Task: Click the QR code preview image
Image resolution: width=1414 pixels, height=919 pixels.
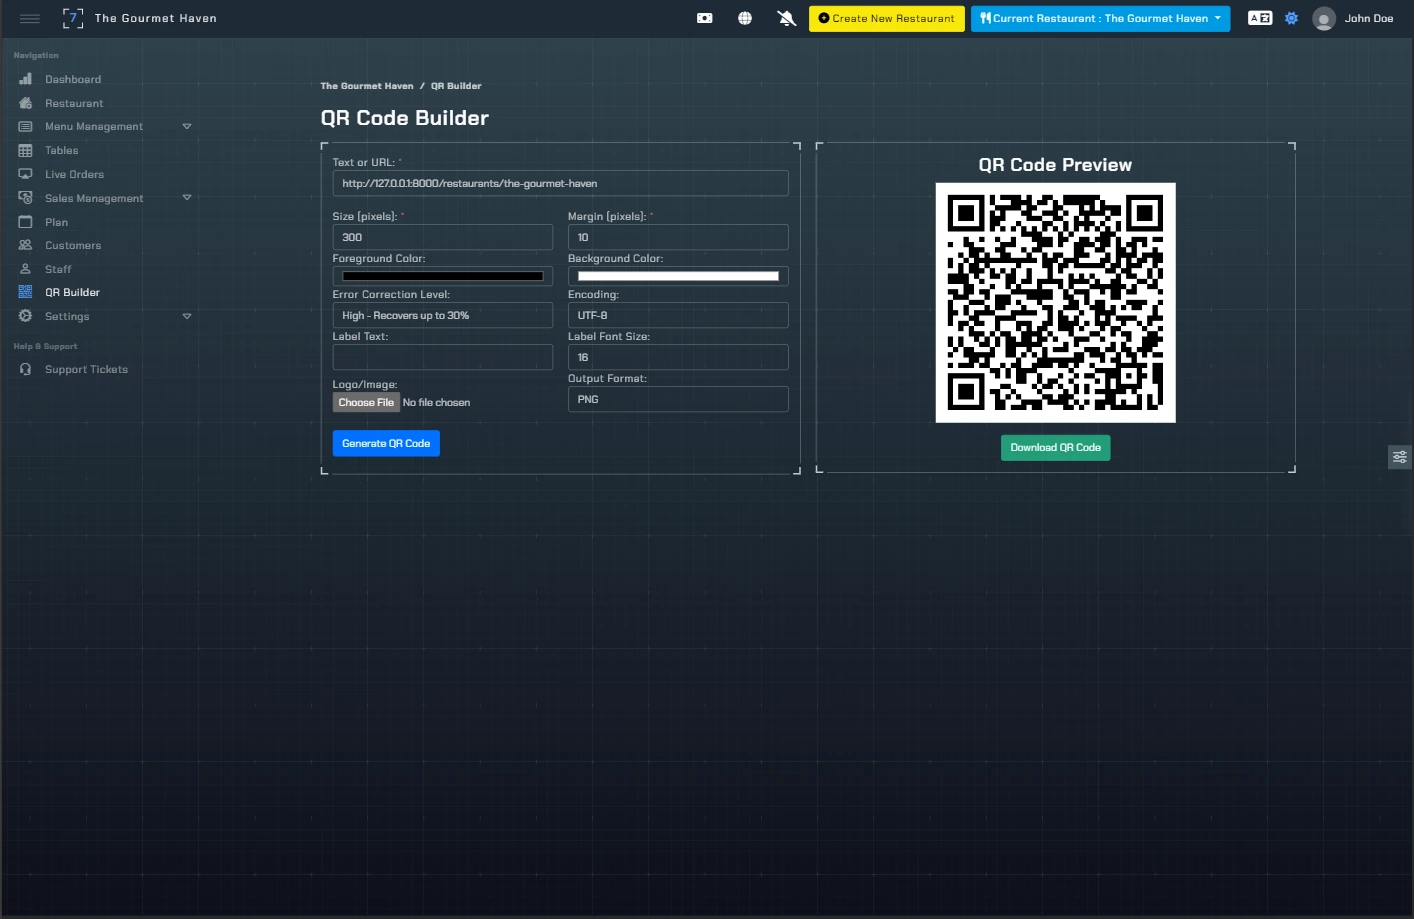Action: point(1055,303)
